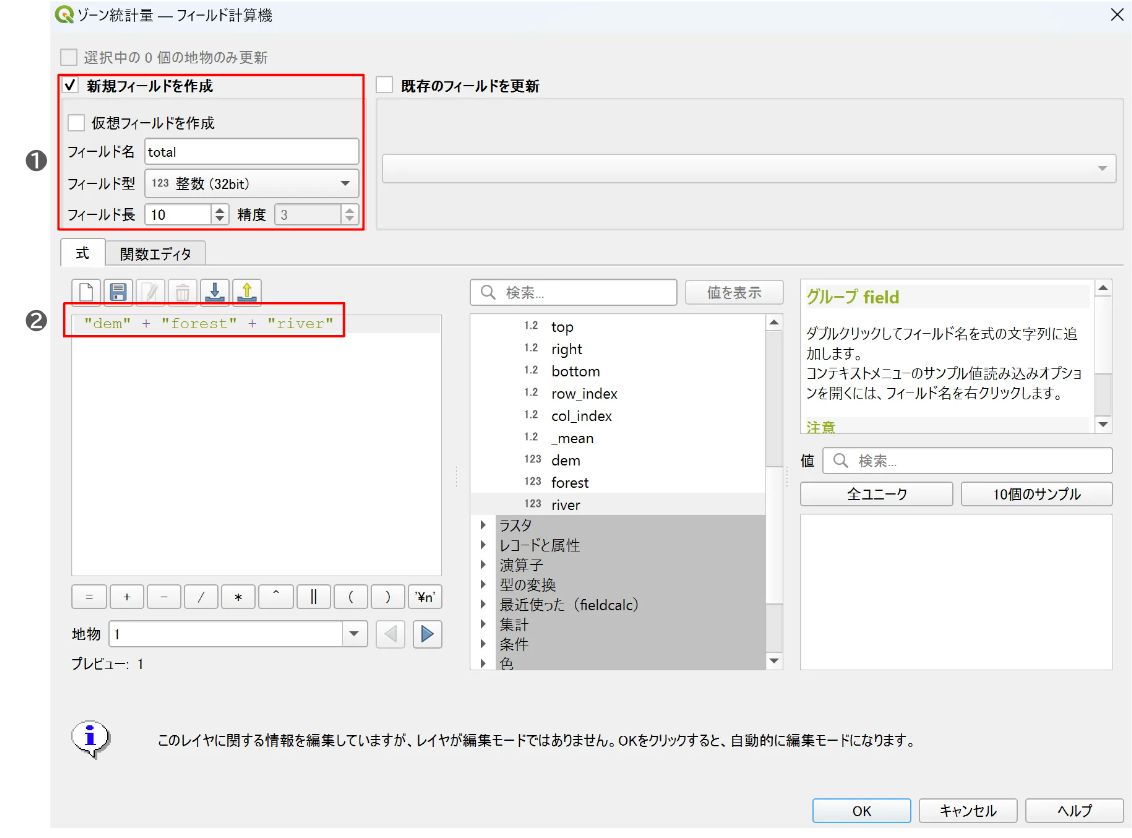Select the river field in the list
The height and width of the screenshot is (838, 1132).
pyautogui.click(x=565, y=505)
